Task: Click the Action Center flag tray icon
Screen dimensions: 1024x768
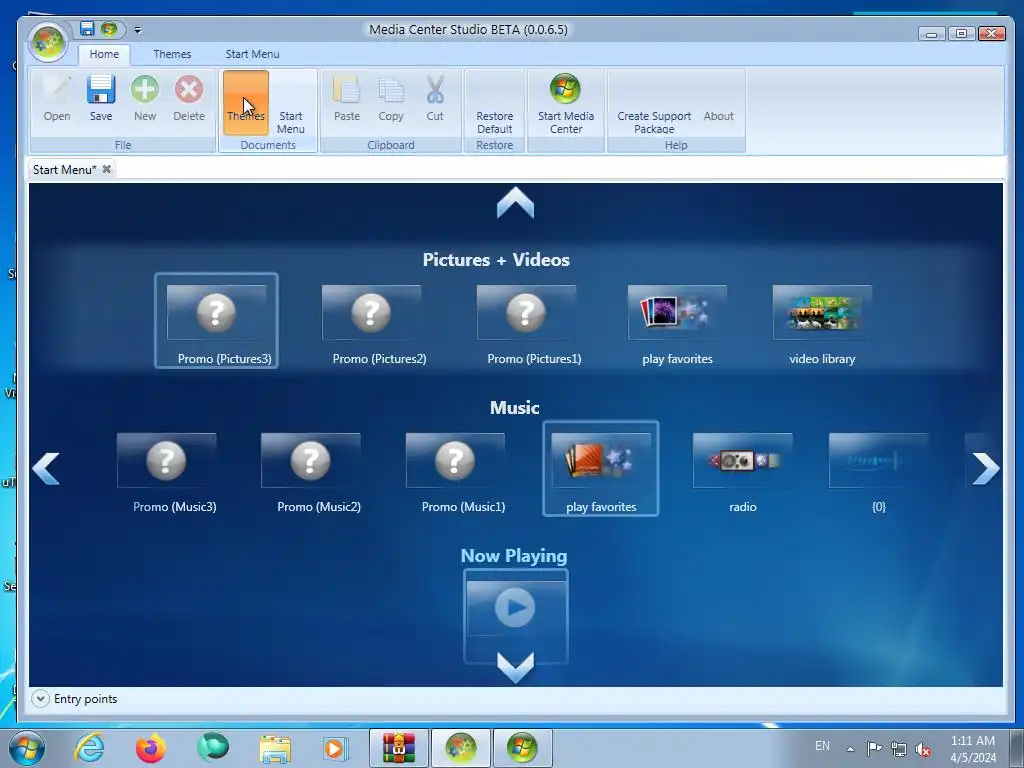Action: pyautogui.click(x=874, y=748)
